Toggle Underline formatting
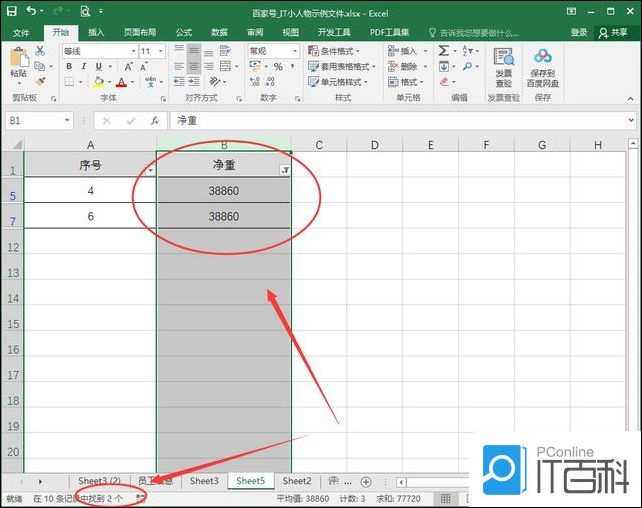The image size is (642, 508). (x=98, y=67)
